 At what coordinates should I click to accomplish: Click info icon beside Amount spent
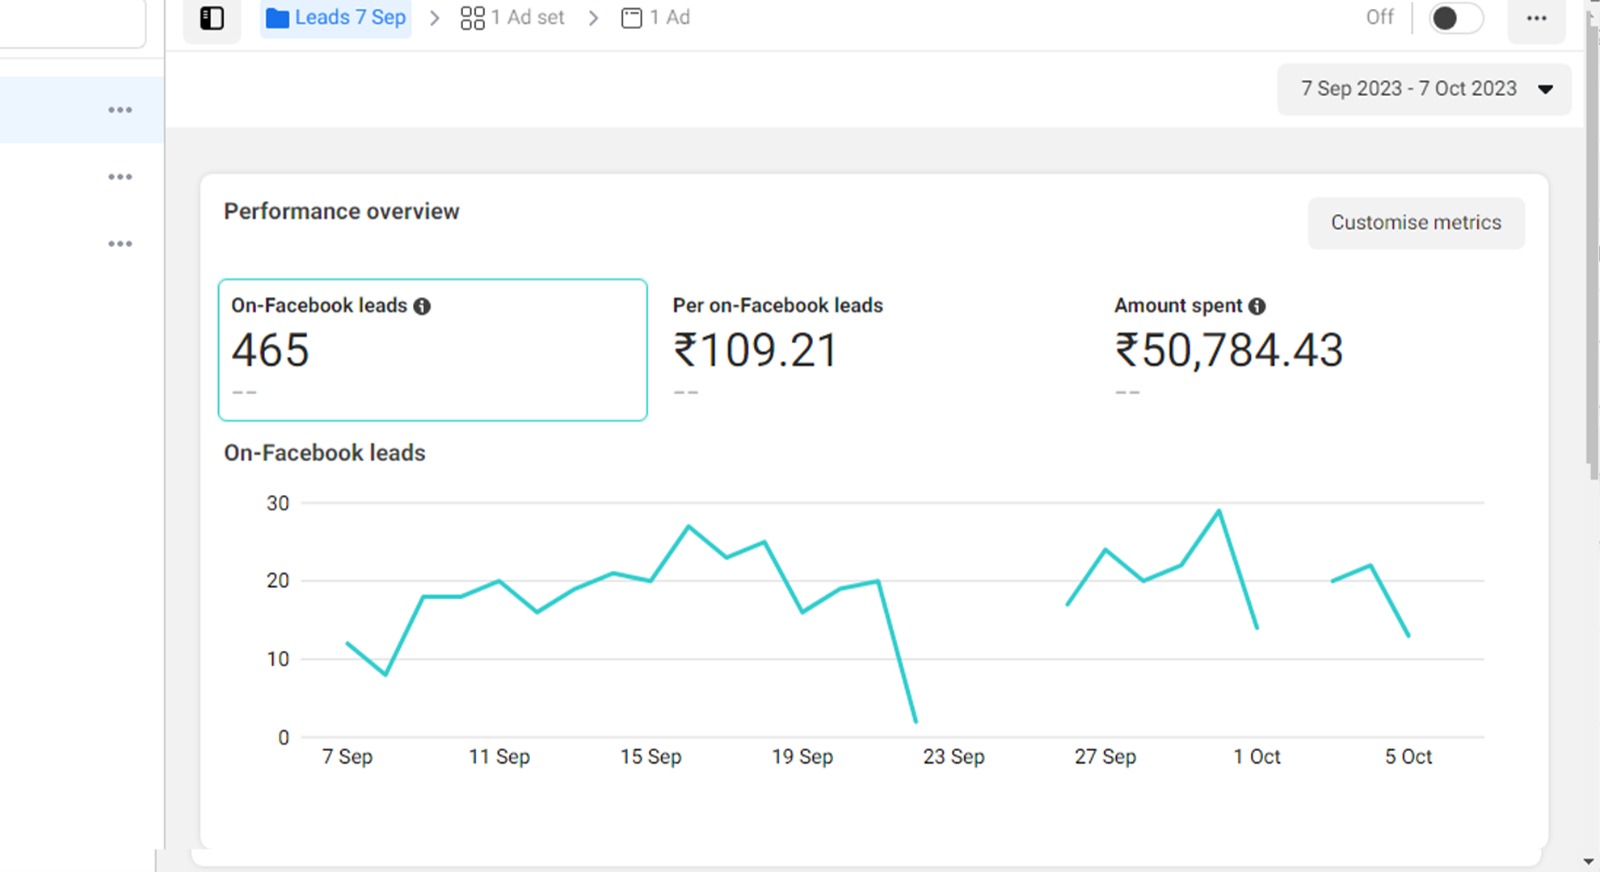1257,306
